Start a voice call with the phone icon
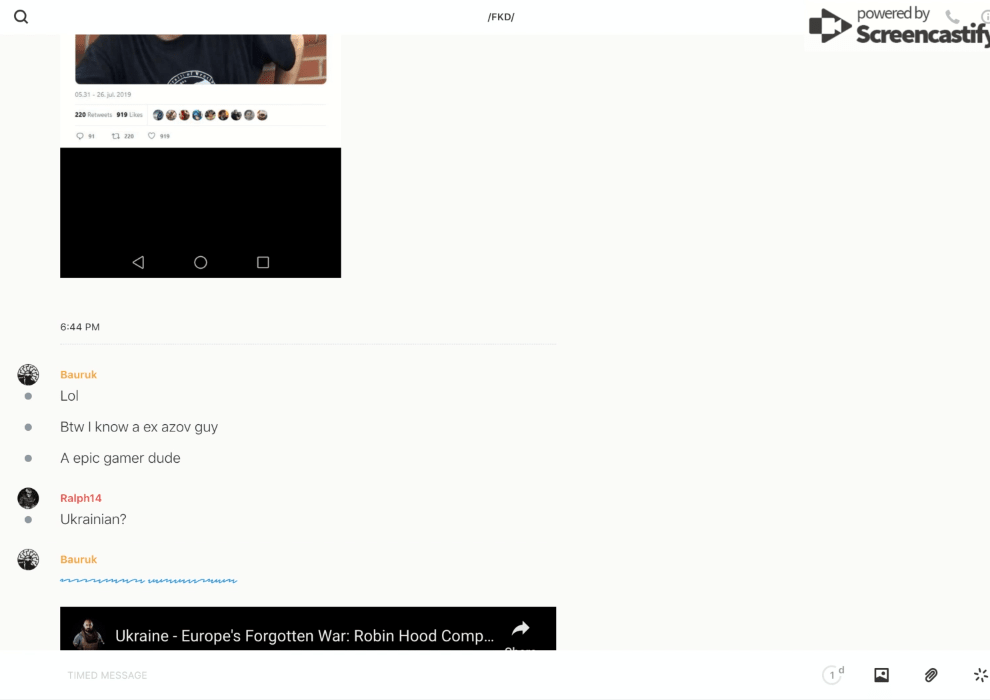The width and height of the screenshot is (990, 700). [952, 17]
